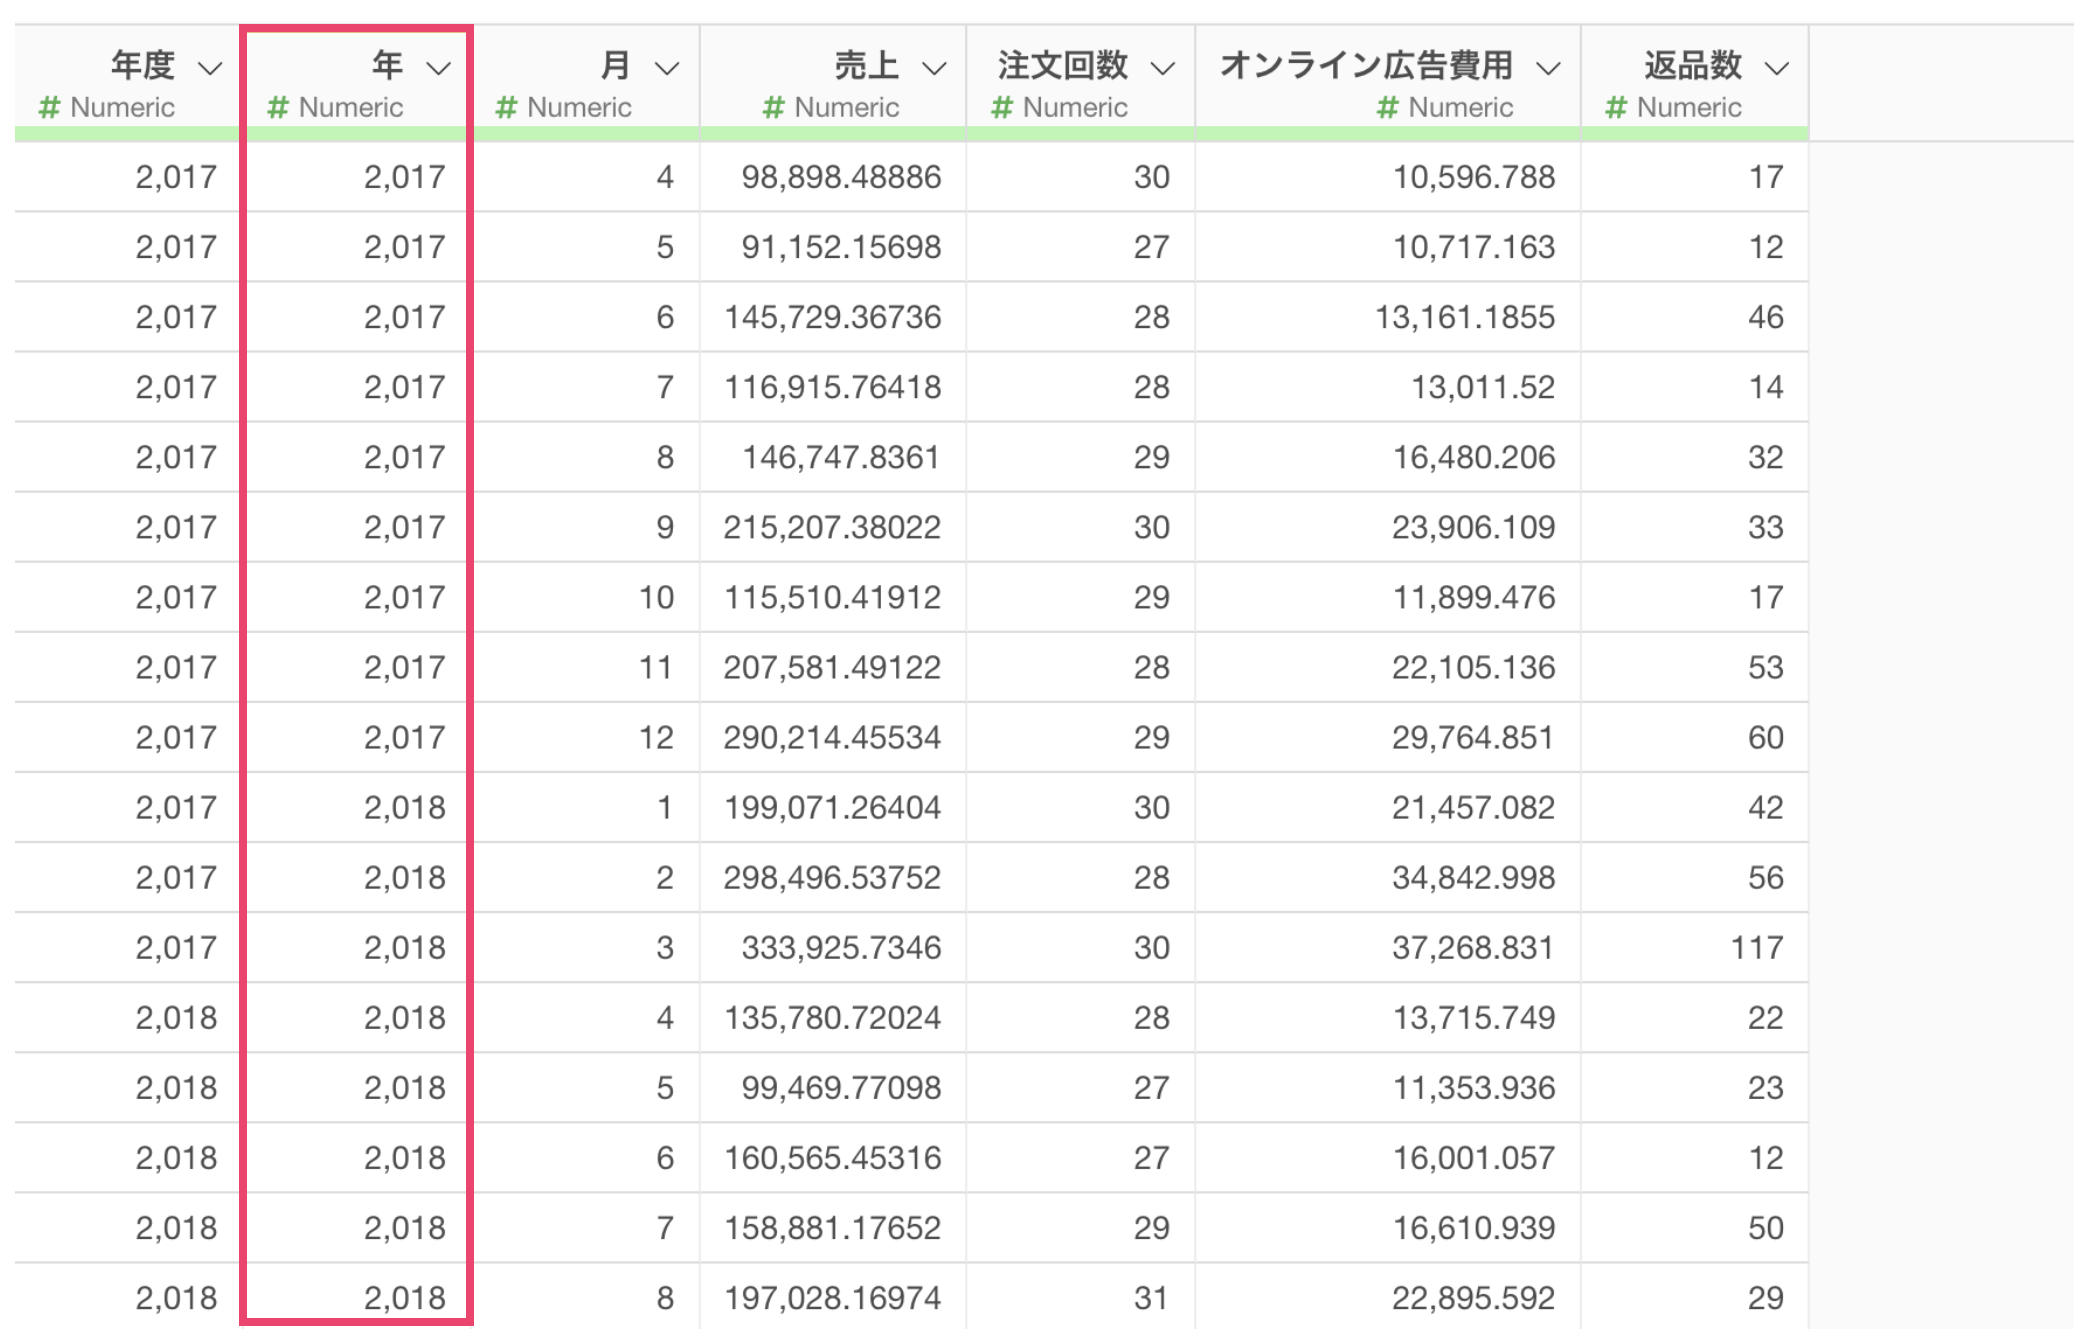
Task: Click the Numeric hash icon under 返品数
Action: click(x=1616, y=107)
